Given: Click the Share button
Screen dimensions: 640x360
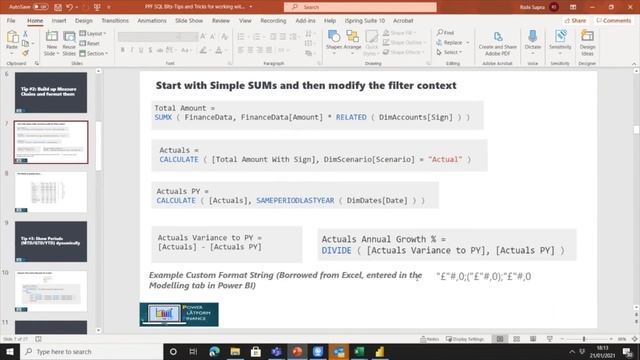Looking at the screenshot, I should [x=576, y=20].
